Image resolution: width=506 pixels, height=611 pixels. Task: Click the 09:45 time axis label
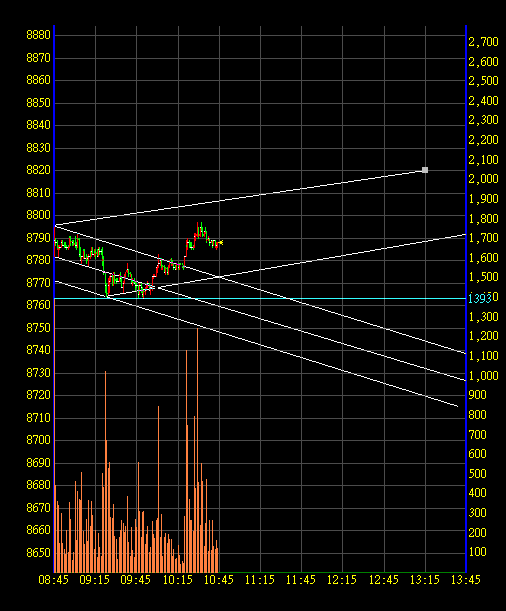pos(136,580)
